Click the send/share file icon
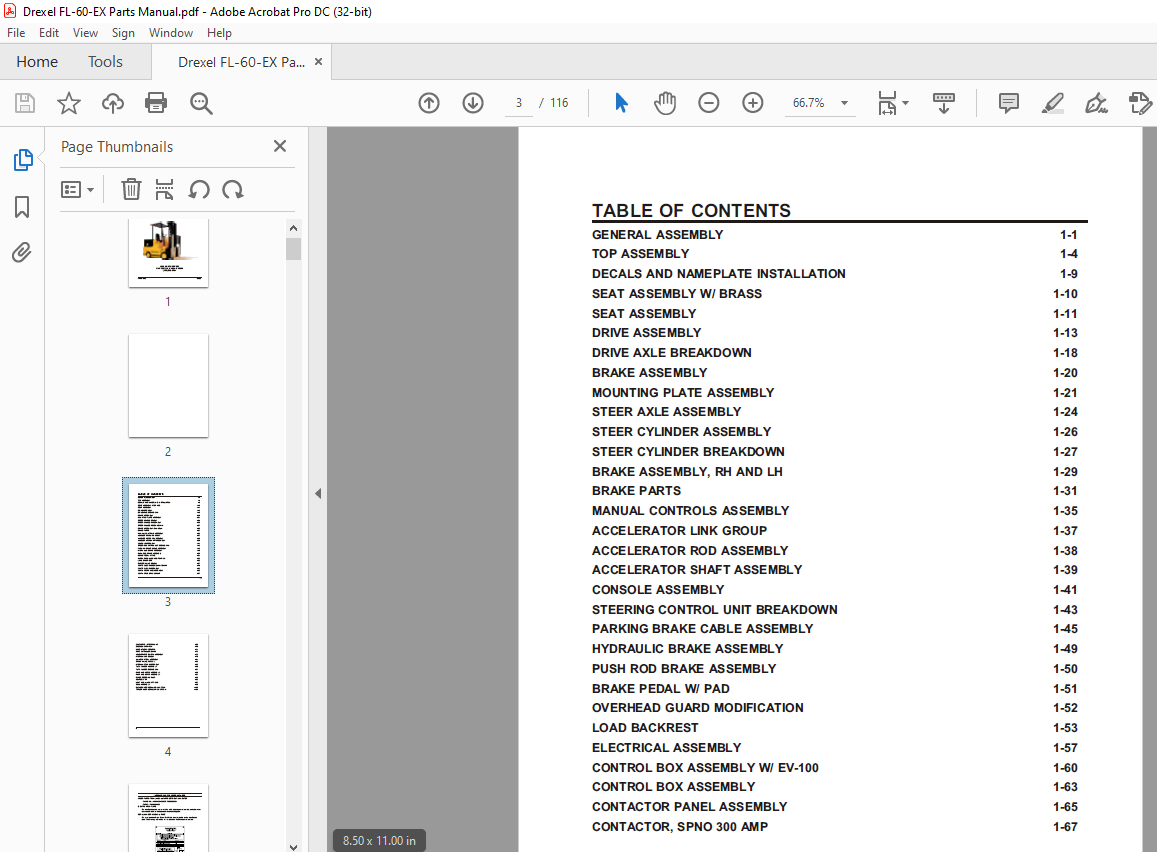Viewport: 1157px width, 852px height. pos(1140,103)
